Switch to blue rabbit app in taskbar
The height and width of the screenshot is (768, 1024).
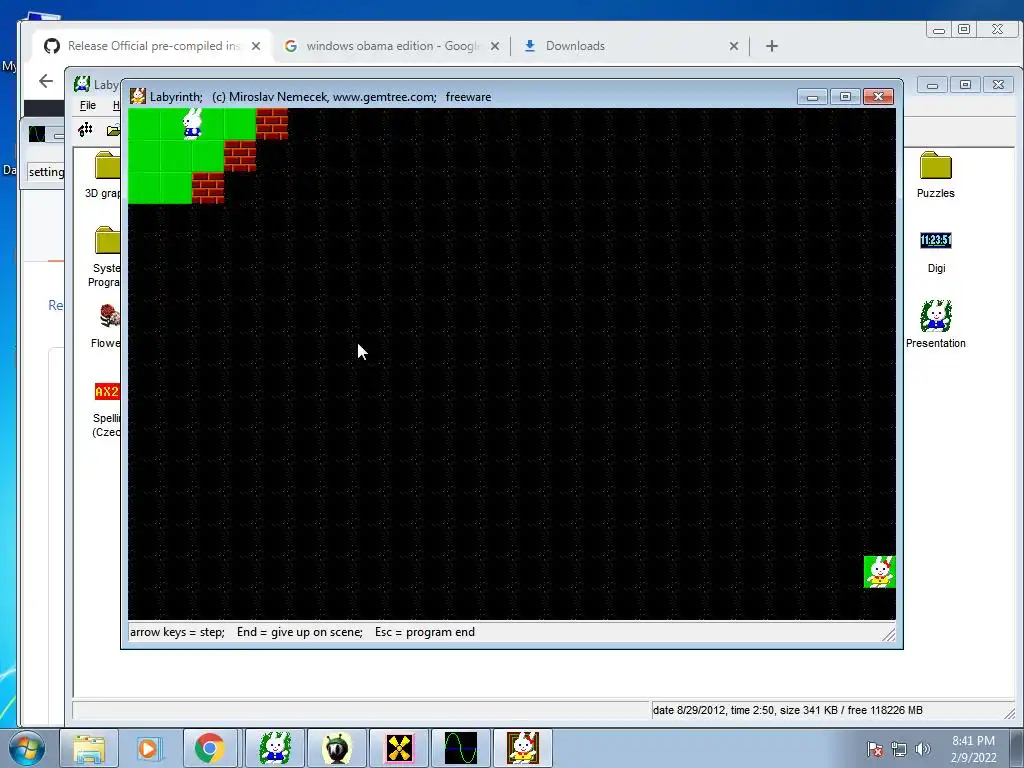pyautogui.click(x=274, y=748)
